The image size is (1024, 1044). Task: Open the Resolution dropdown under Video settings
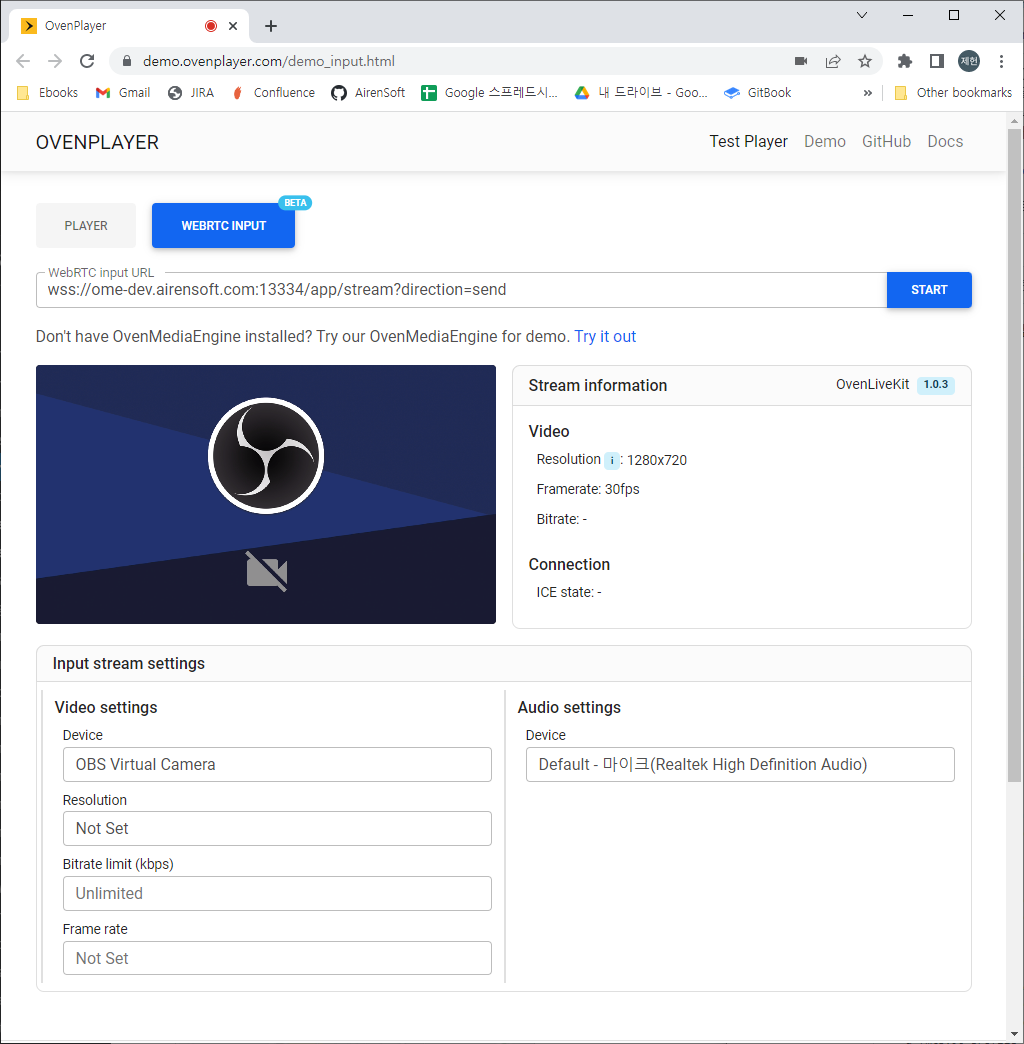(x=277, y=828)
